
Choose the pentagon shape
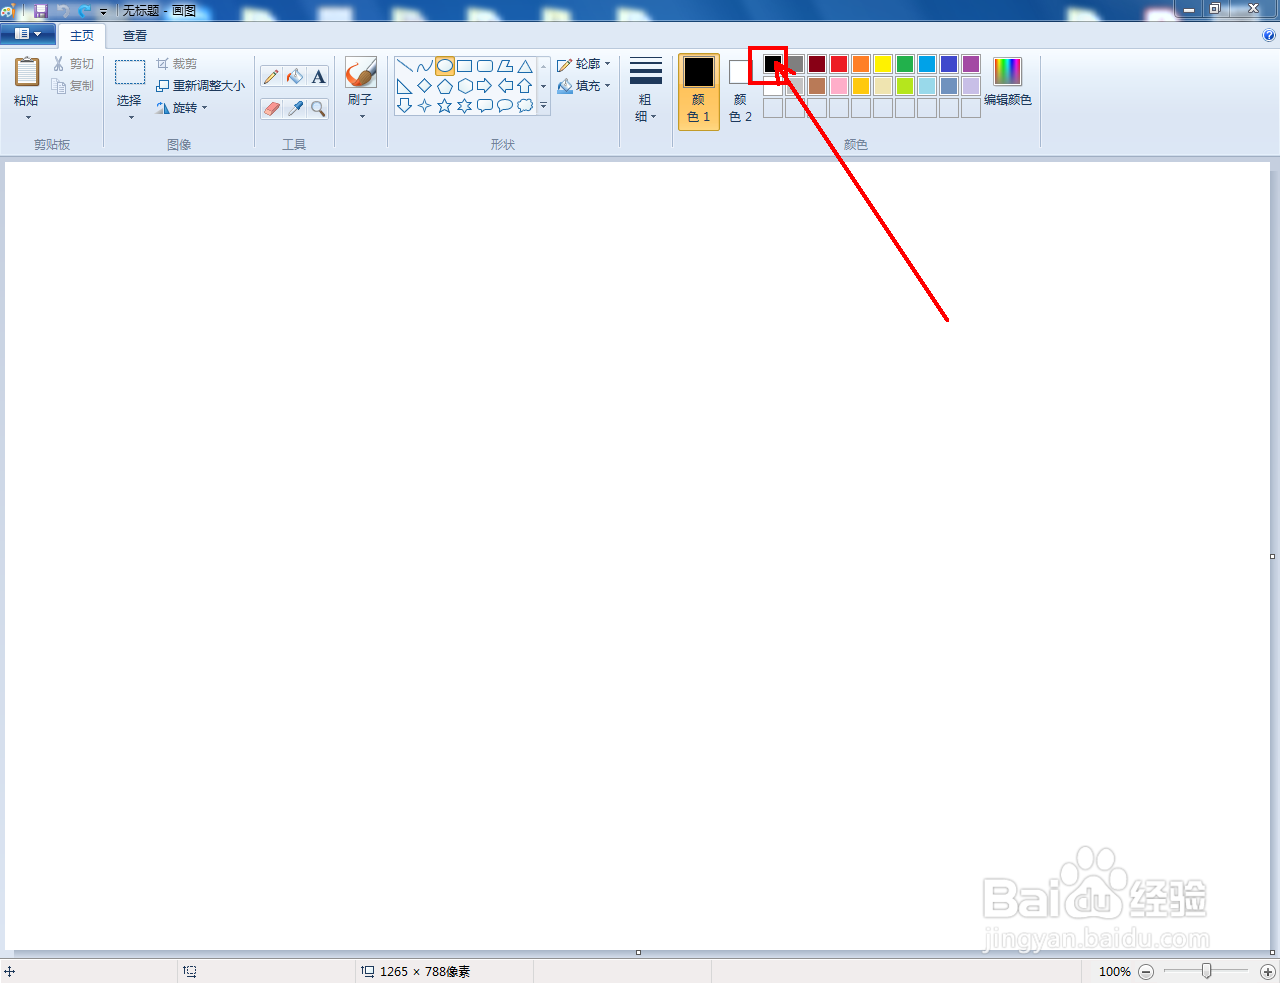click(x=445, y=86)
